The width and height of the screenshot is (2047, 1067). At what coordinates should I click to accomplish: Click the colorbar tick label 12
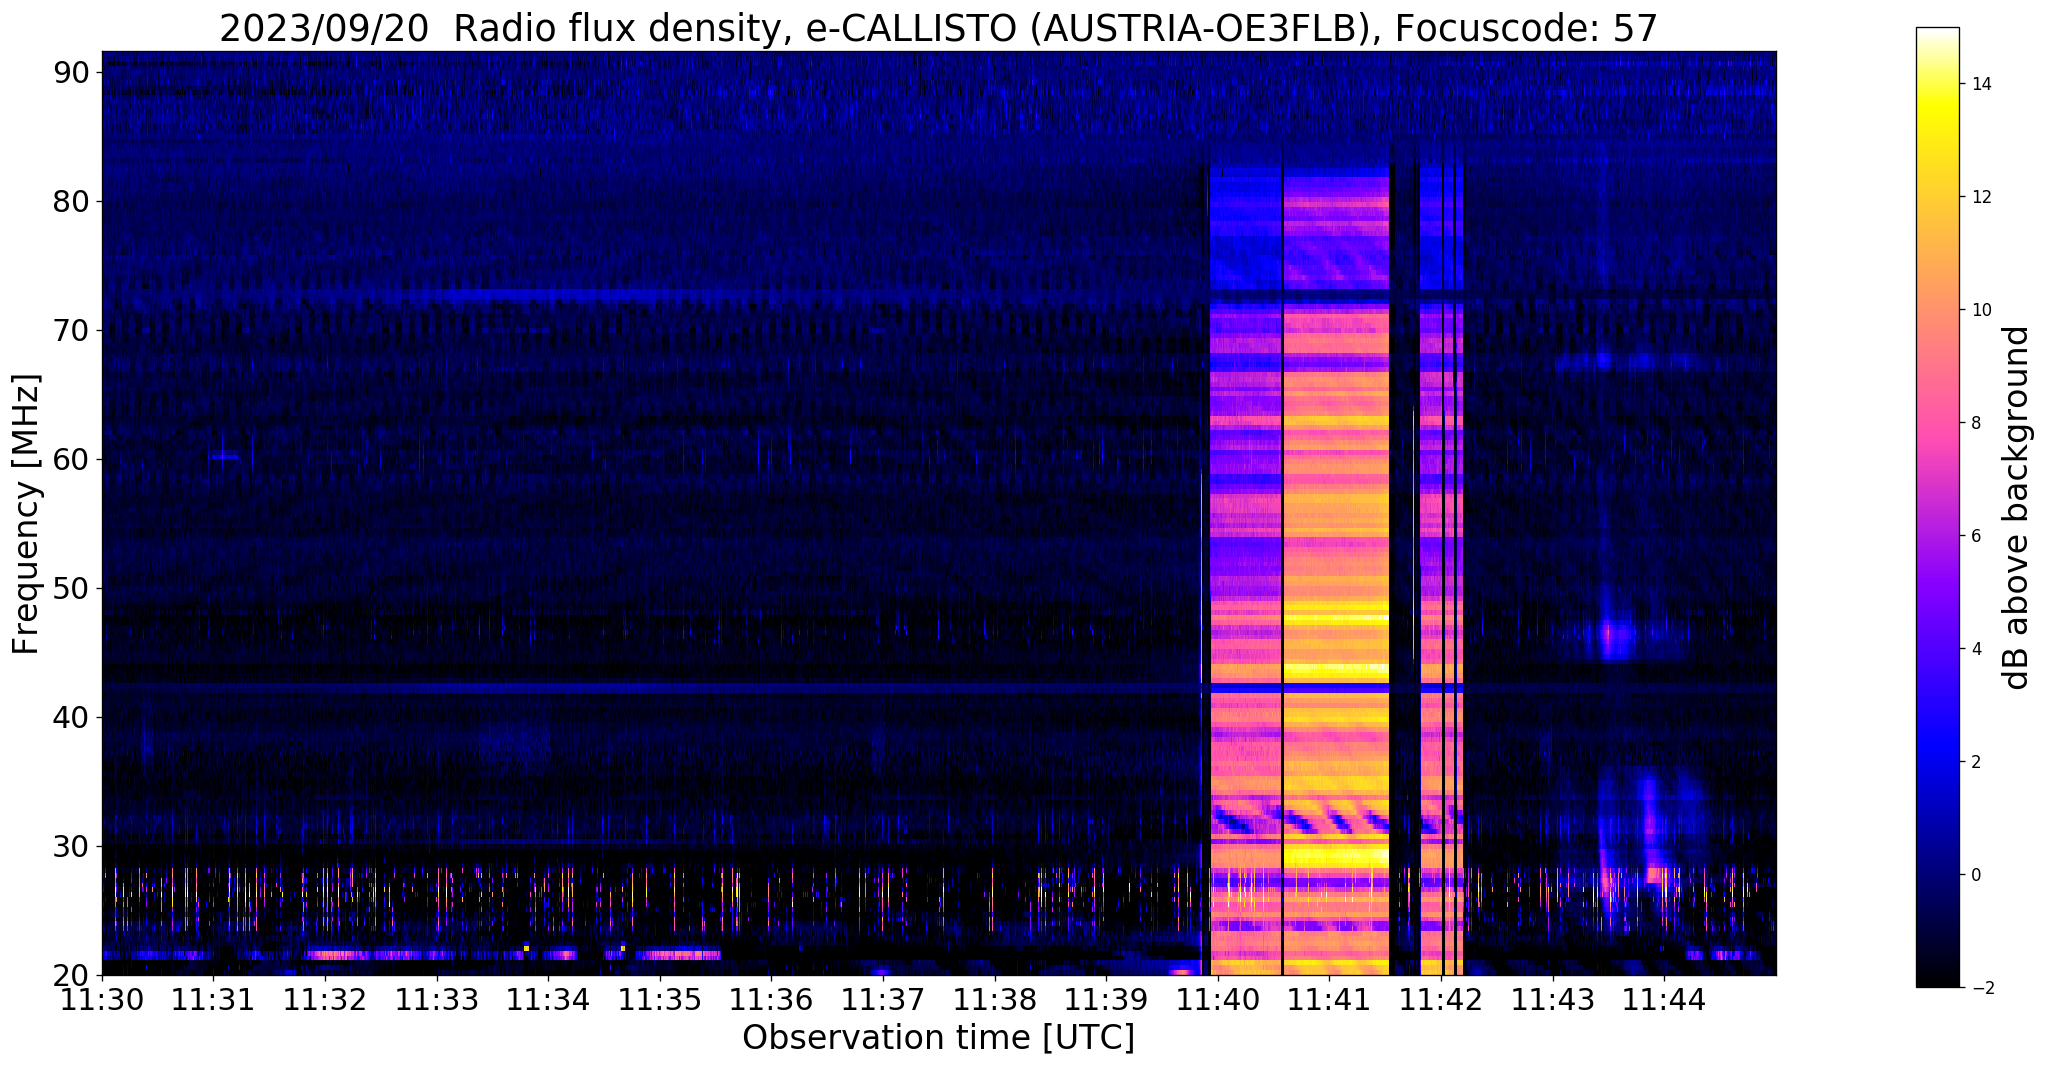[x=1980, y=197]
